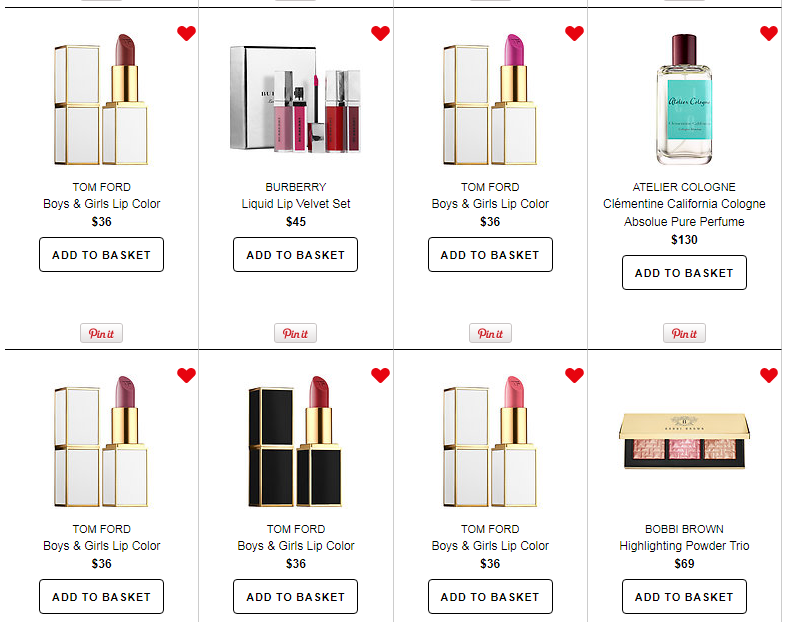Add Bobbi Brown Highlighting Powder Trio to basket
This screenshot has height=622, width=797.
[684, 597]
